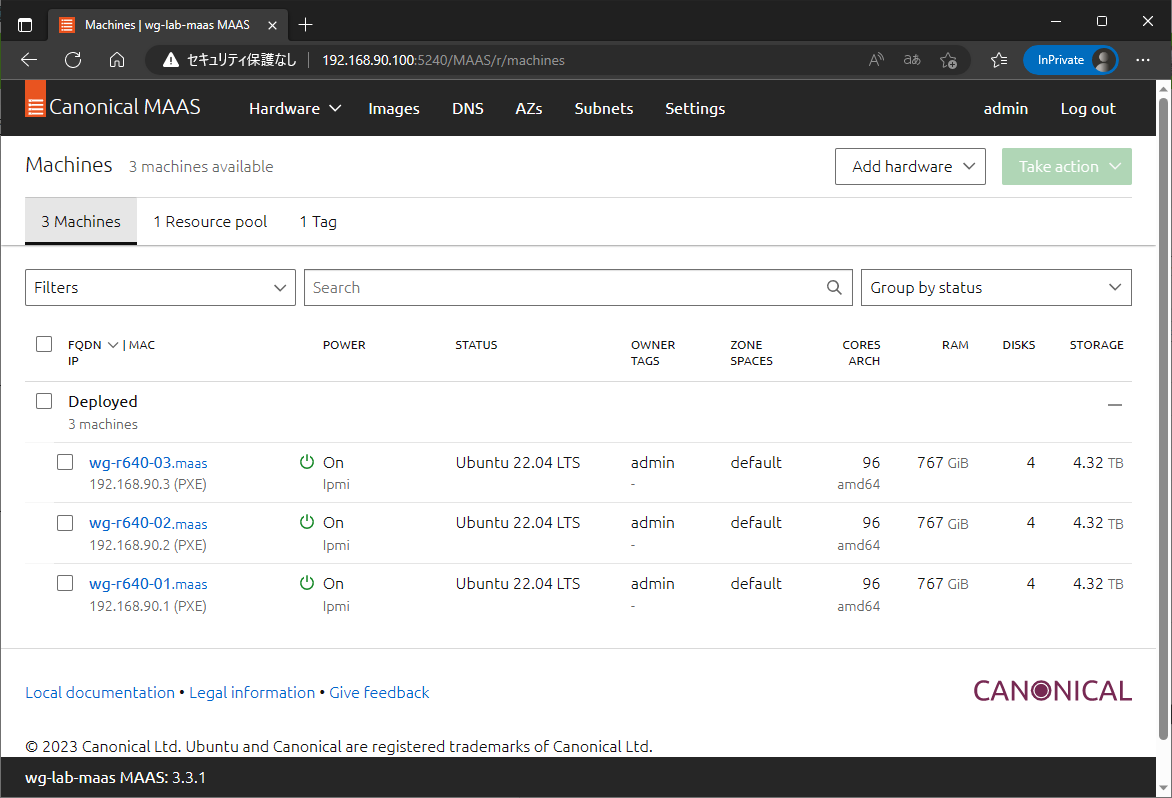Open the Images menu
Viewport: 1172px width, 798px height.
pos(394,108)
